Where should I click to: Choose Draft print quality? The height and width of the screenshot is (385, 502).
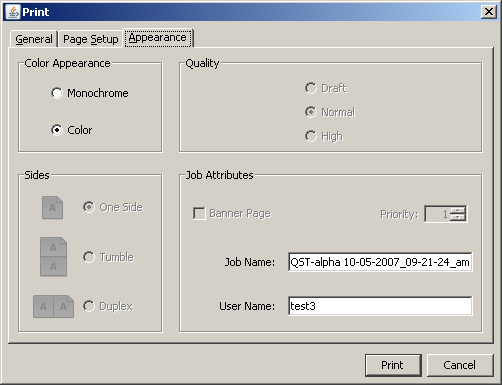pyautogui.click(x=311, y=88)
